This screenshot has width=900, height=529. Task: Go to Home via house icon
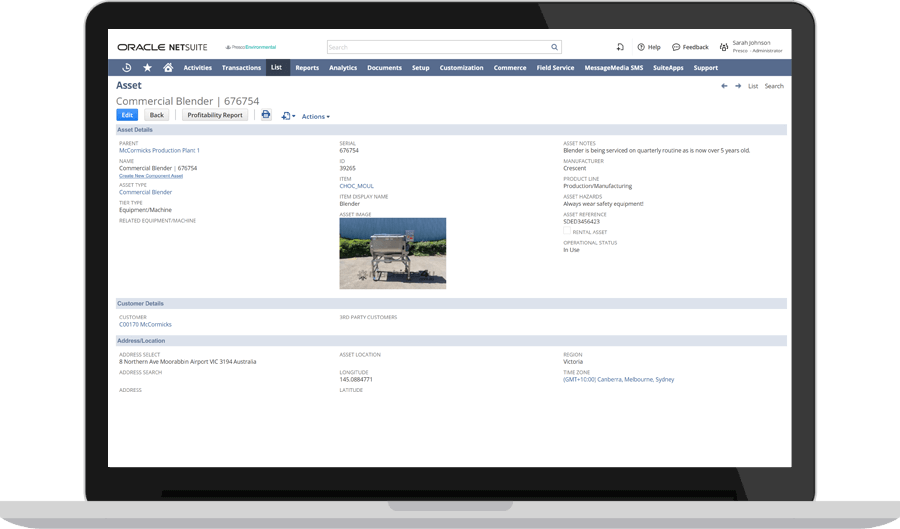168,68
